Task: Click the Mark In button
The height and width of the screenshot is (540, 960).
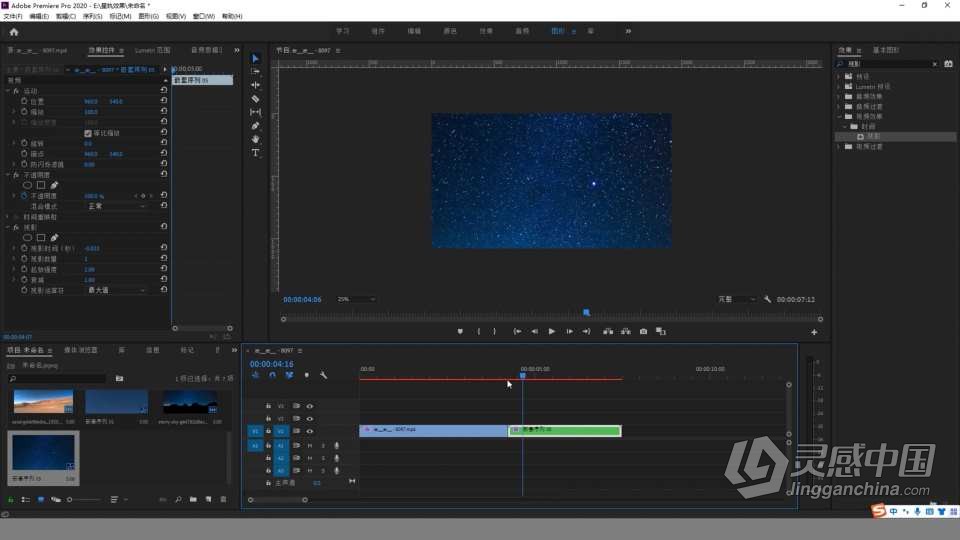Action: (478, 331)
